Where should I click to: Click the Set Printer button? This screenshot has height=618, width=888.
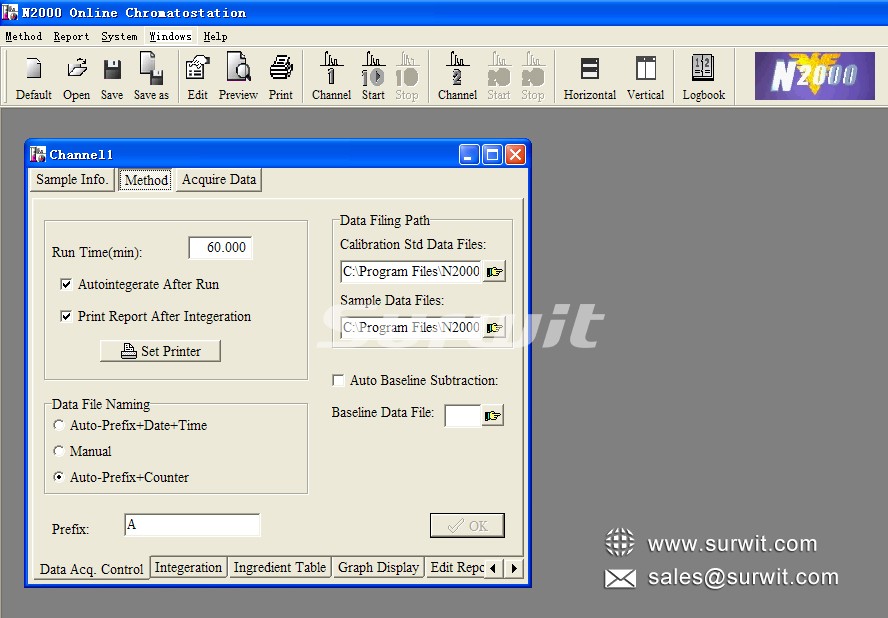tap(160, 351)
